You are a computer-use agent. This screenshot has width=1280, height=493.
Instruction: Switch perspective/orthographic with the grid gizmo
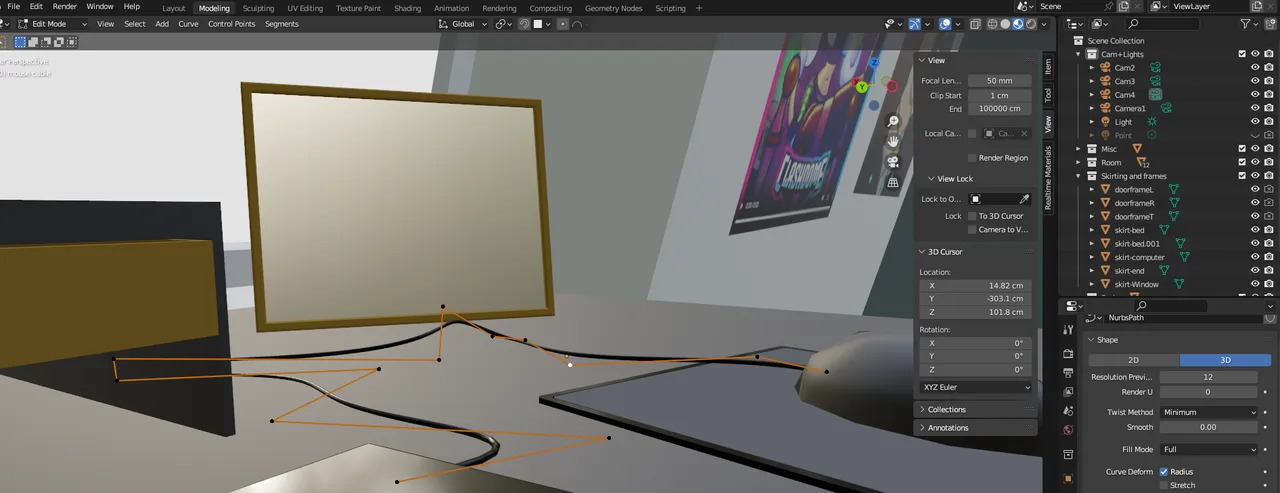pyautogui.click(x=893, y=183)
